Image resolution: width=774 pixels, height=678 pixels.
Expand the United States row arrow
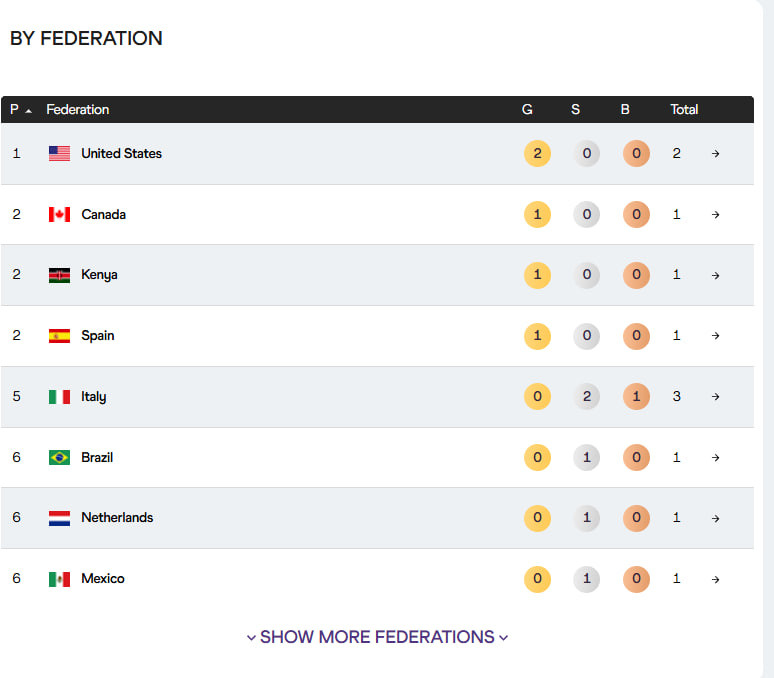pos(715,154)
